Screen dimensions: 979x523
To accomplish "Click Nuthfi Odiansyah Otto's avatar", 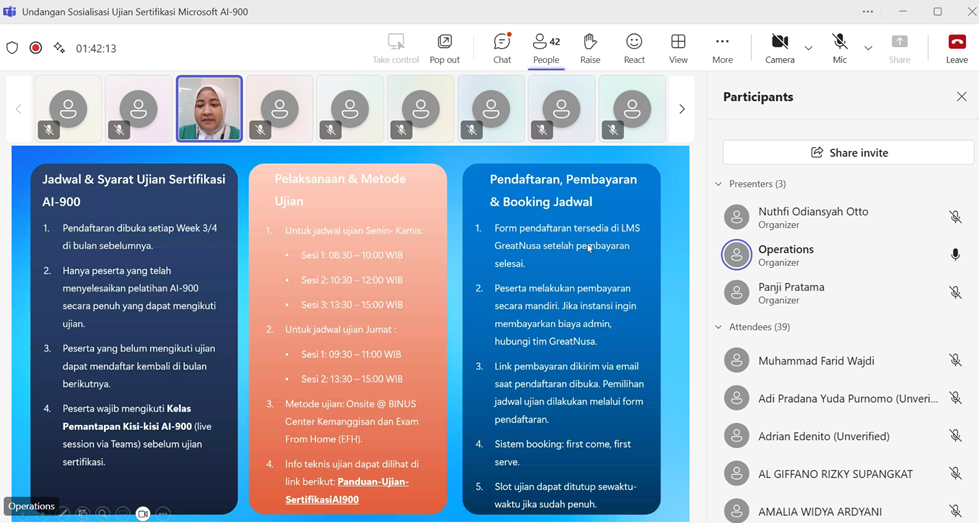I will [x=737, y=217].
